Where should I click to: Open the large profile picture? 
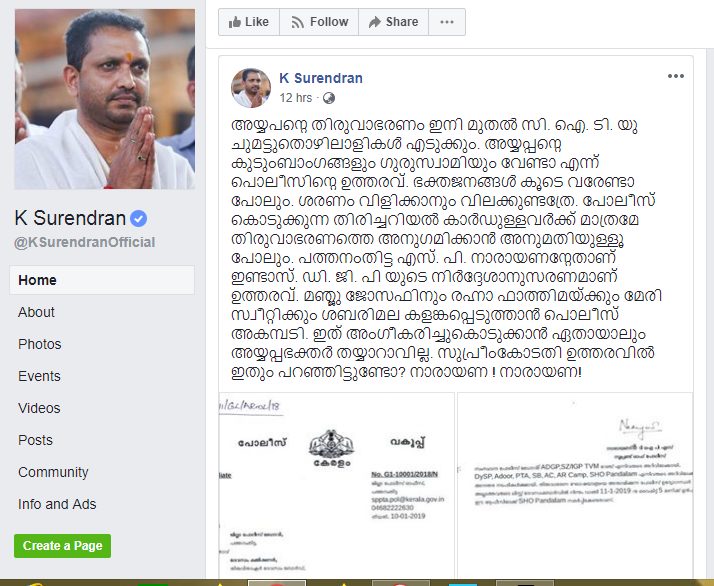(105, 99)
